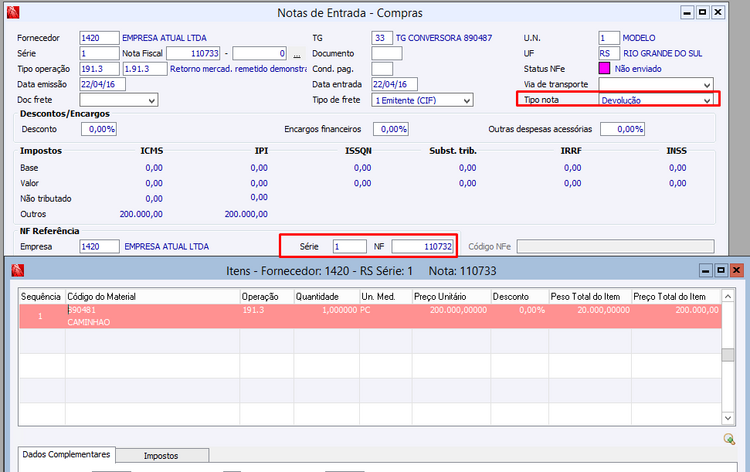Image resolution: width=750 pixels, height=472 pixels.
Task: Switch to the Impostos tab
Action: (x=161, y=455)
